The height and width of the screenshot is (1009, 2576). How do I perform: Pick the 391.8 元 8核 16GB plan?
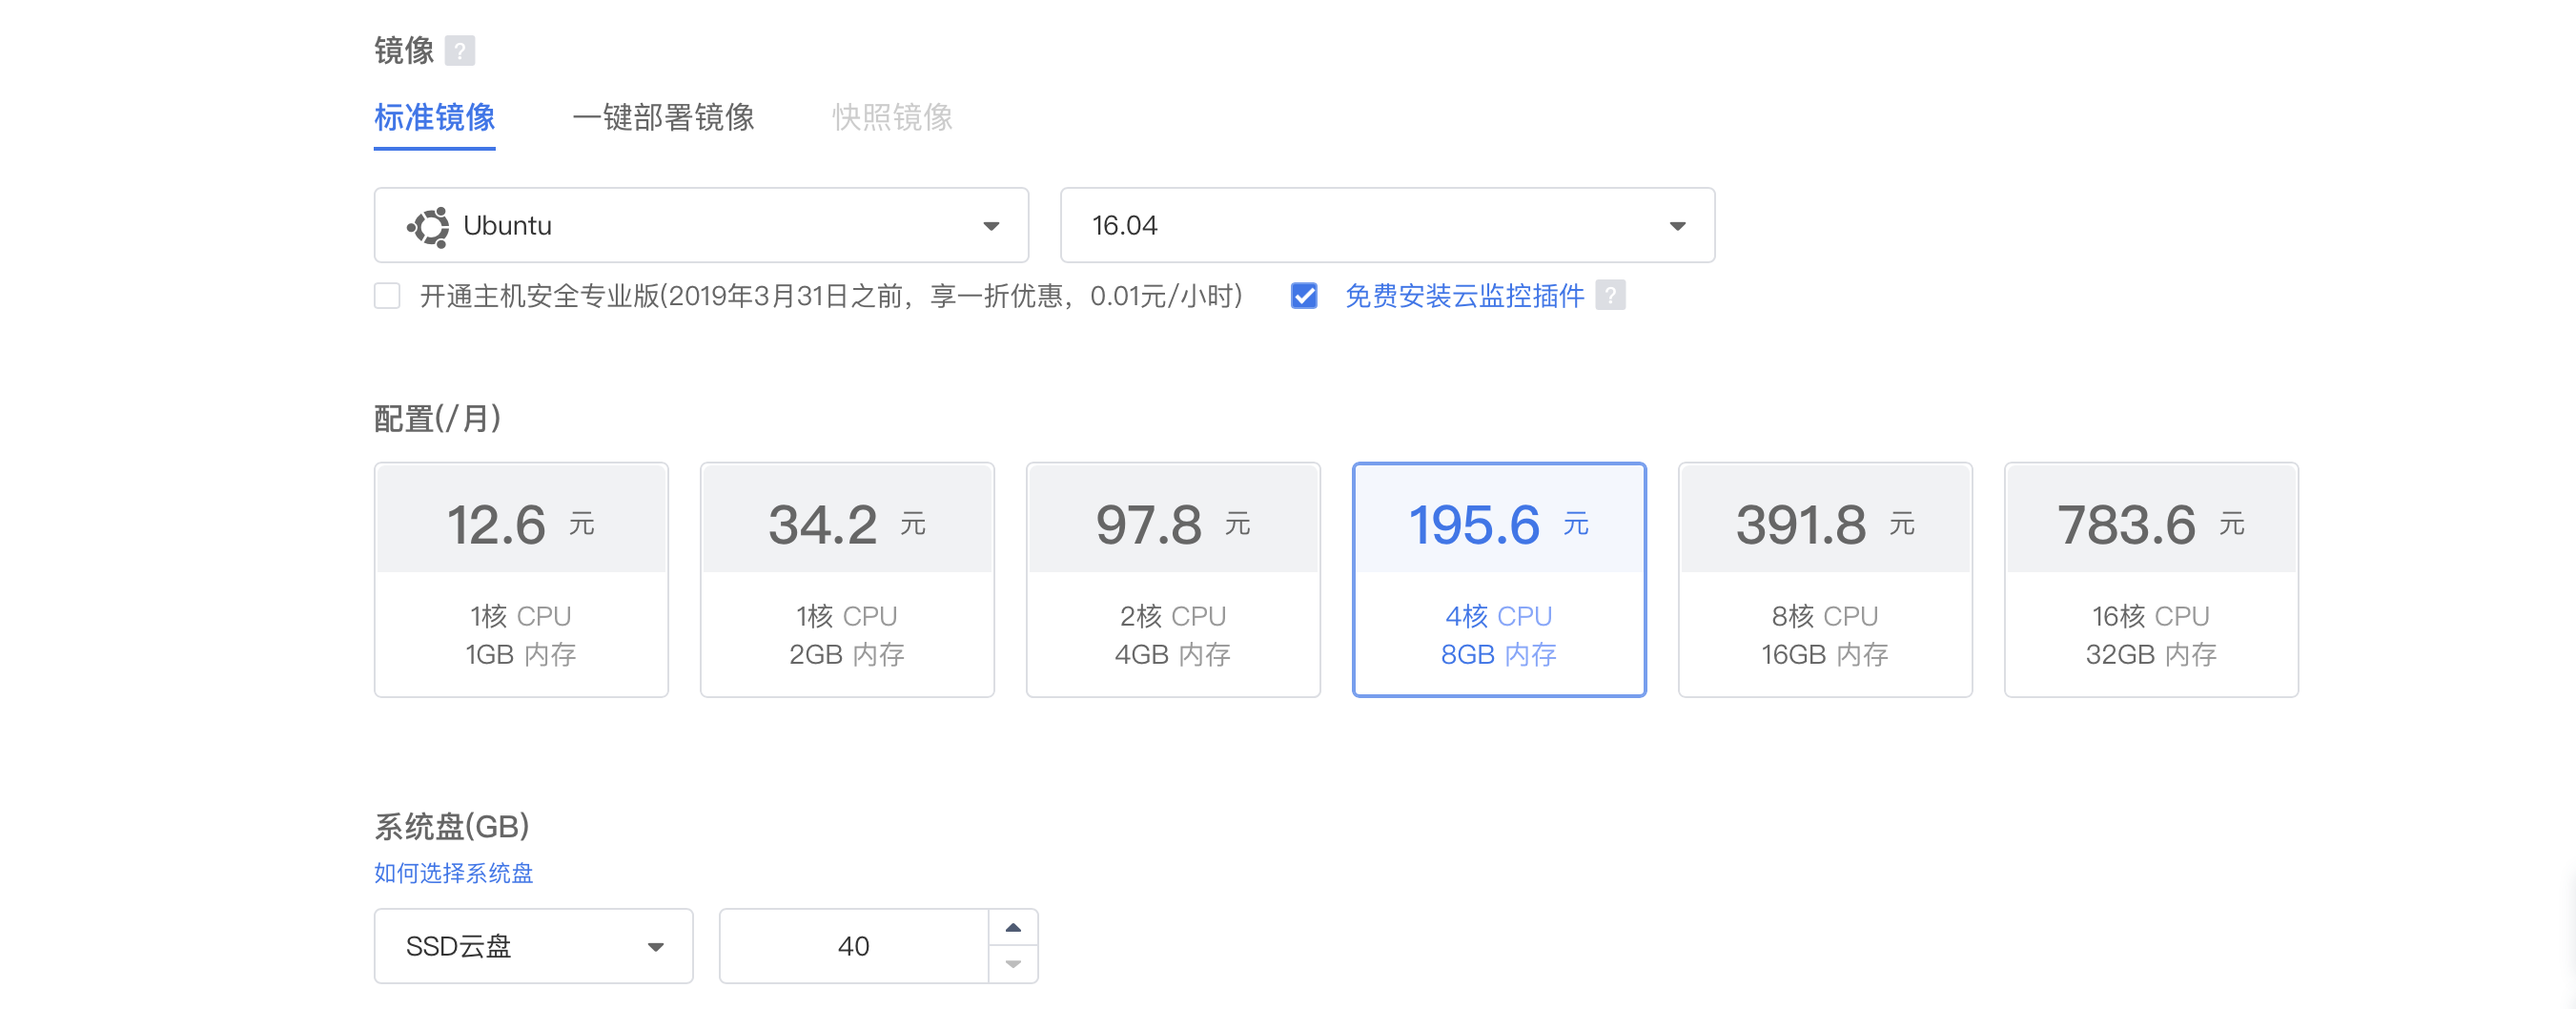pos(1825,579)
